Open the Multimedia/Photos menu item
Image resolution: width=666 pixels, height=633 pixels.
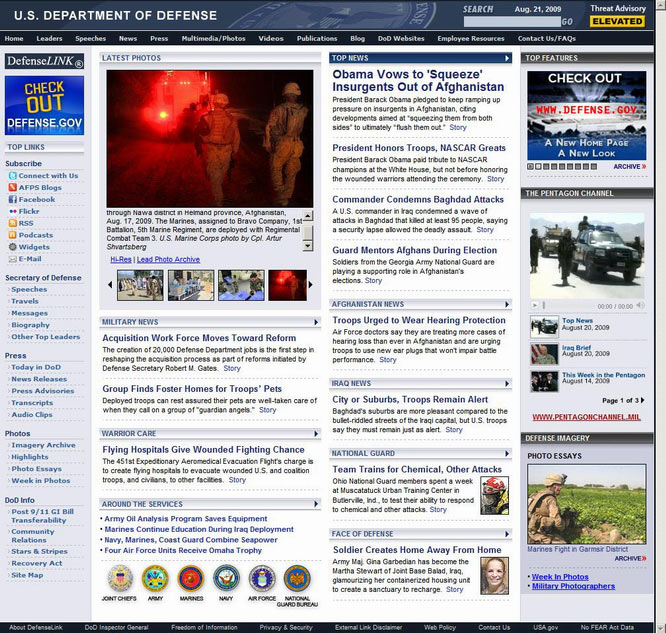(x=213, y=38)
